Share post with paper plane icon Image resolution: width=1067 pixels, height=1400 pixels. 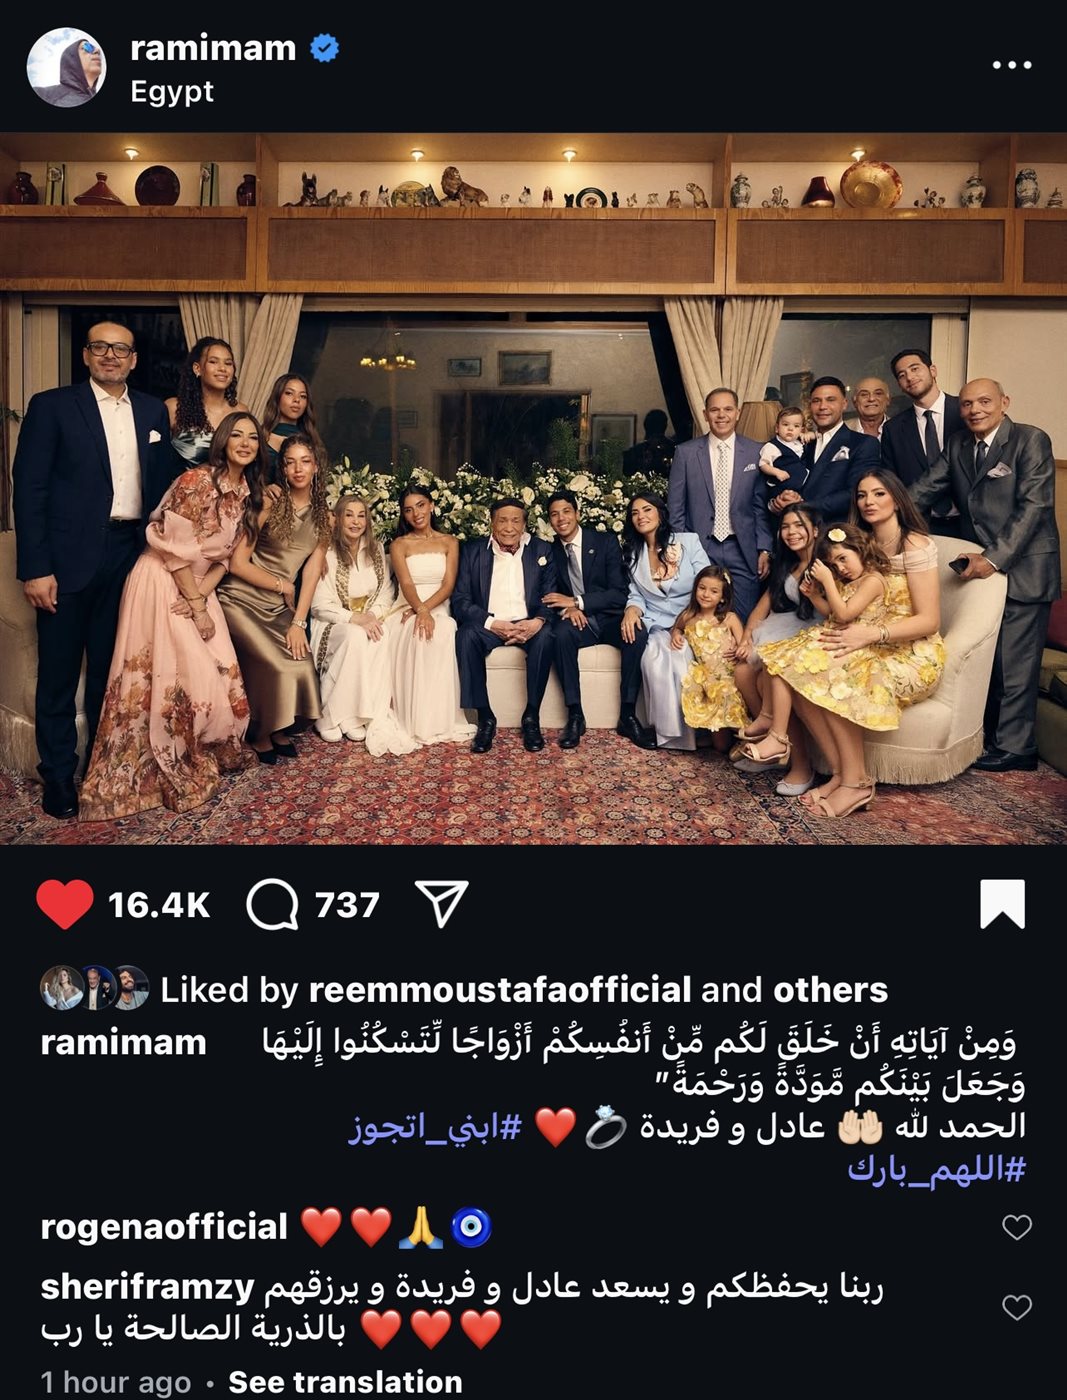click(x=441, y=903)
